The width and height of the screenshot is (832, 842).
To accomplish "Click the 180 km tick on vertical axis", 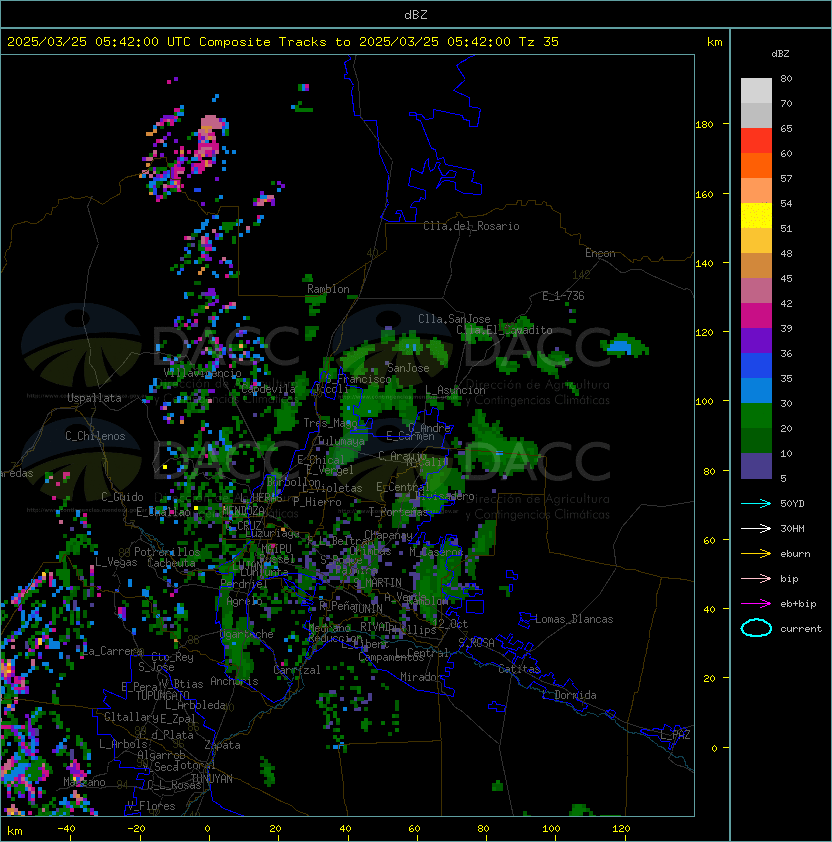I will (x=704, y=125).
